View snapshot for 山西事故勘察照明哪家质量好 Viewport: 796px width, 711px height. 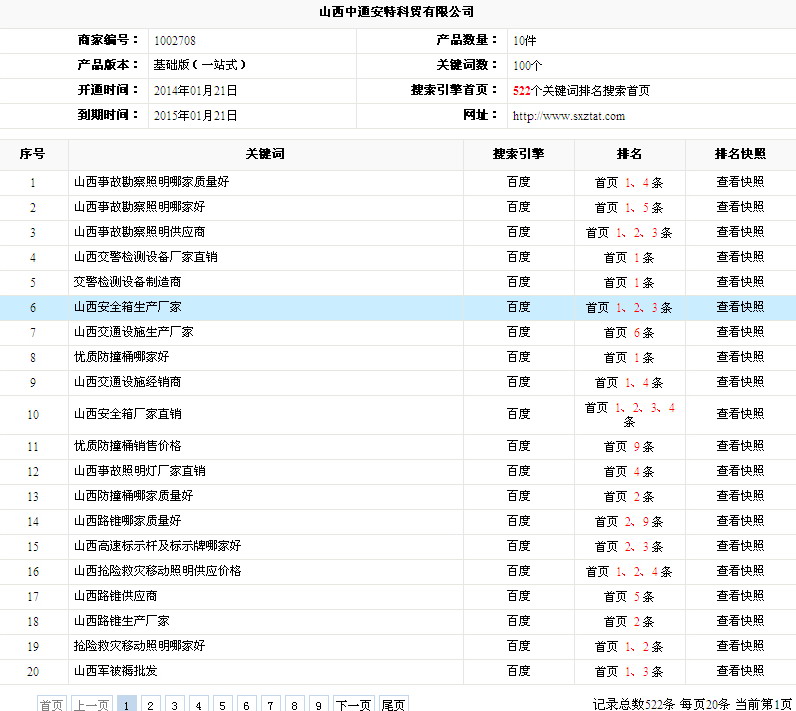pyautogui.click(x=740, y=182)
